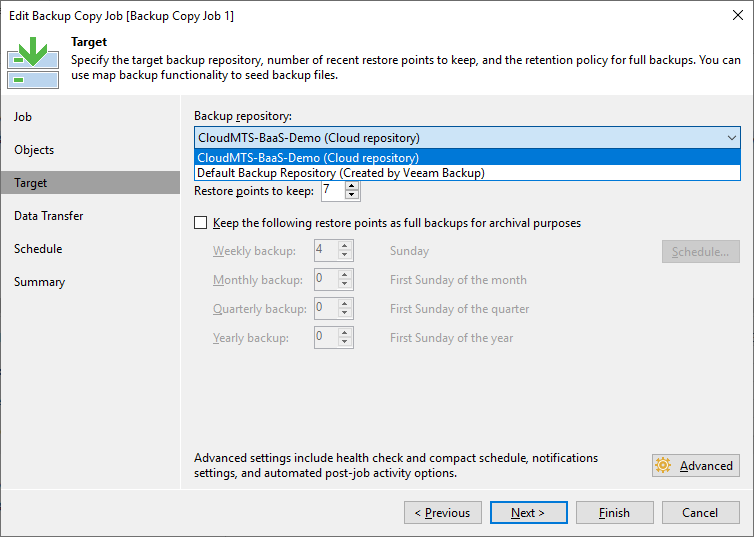Image resolution: width=754 pixels, height=537 pixels.
Task: Enable keeping restore points as full backups
Action: pyautogui.click(x=201, y=223)
